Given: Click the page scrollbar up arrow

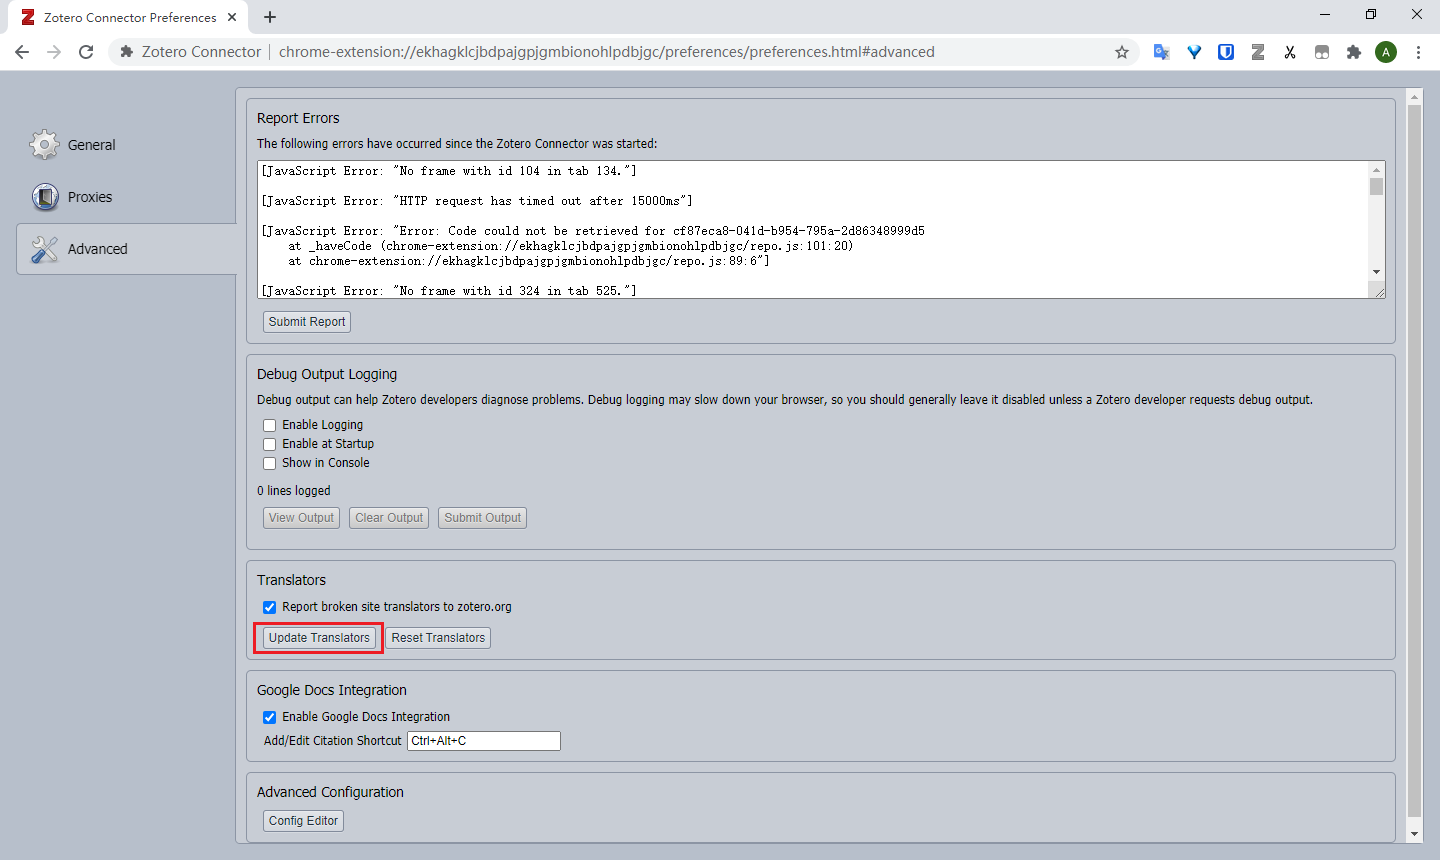Looking at the screenshot, I should pyautogui.click(x=1414, y=97).
